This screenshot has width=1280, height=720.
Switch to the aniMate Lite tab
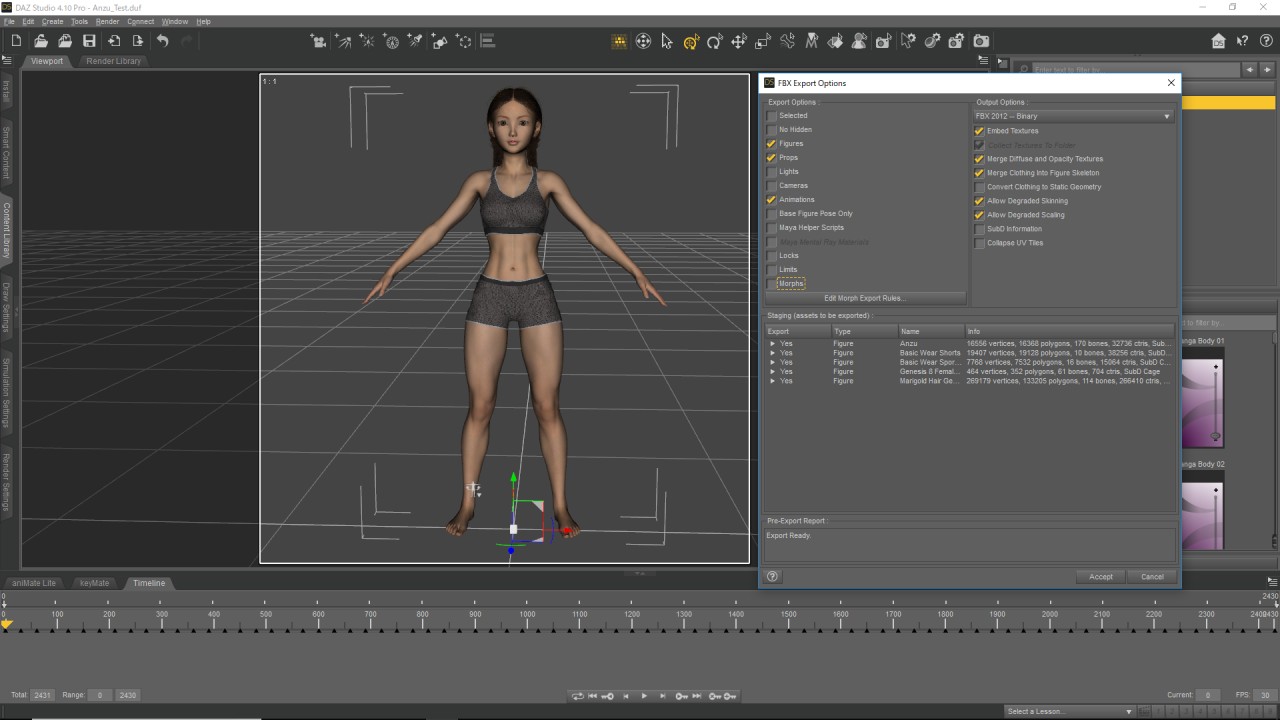click(34, 583)
